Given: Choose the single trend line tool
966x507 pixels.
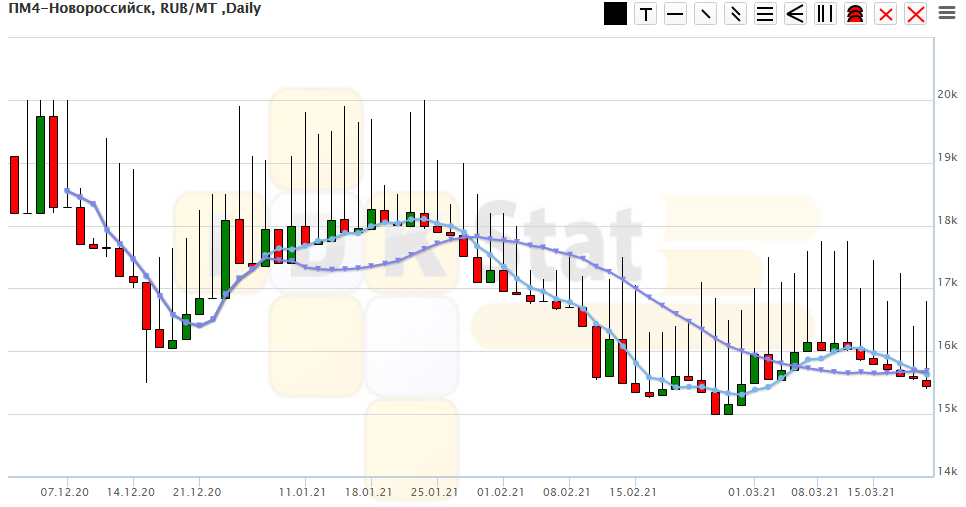Looking at the screenshot, I should [x=706, y=14].
